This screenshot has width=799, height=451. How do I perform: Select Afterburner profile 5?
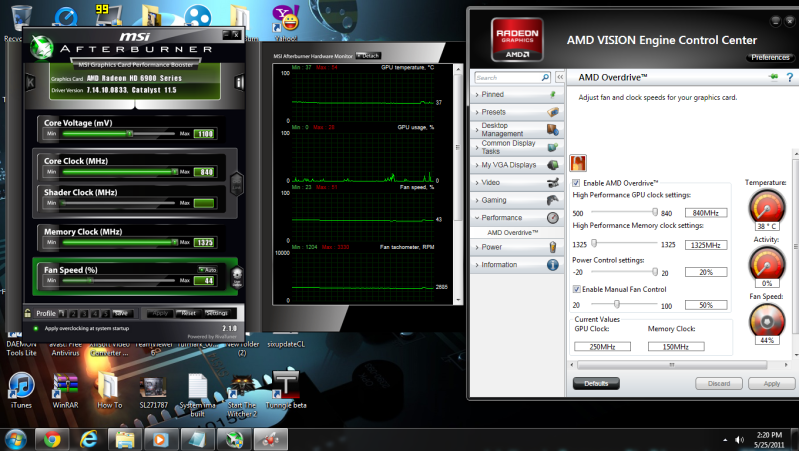click(105, 313)
